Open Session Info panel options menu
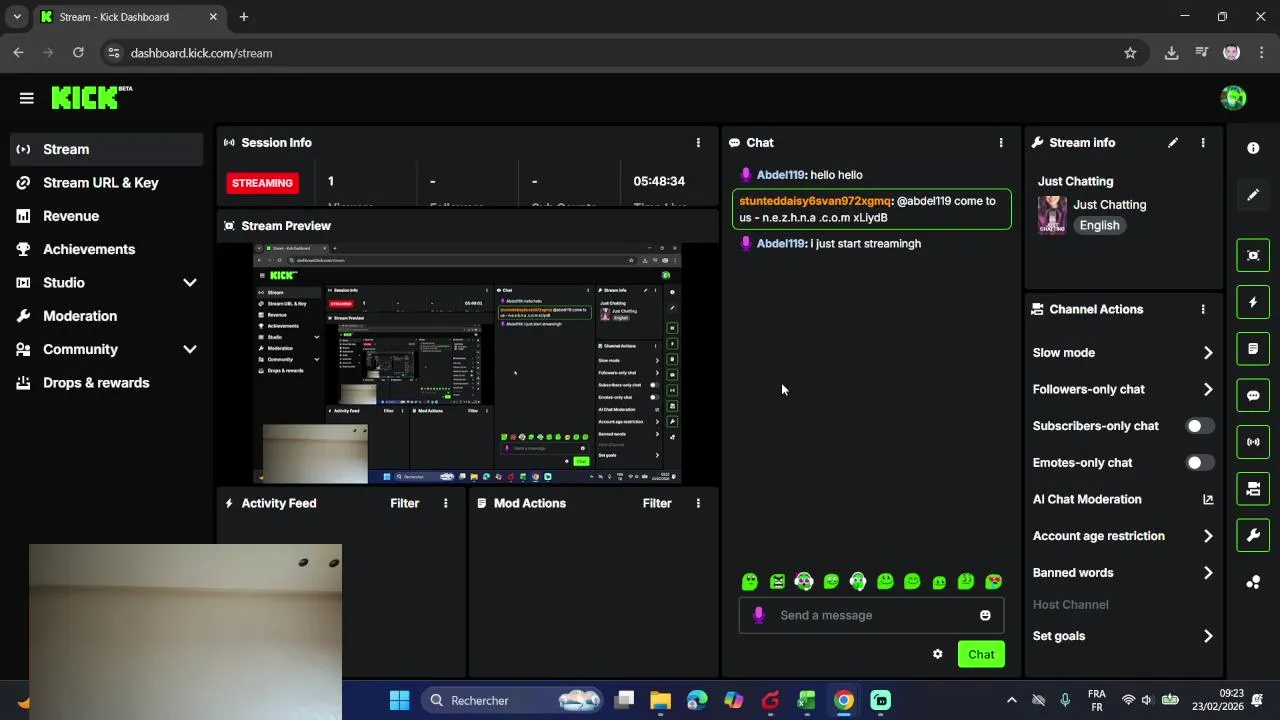 [x=698, y=143]
